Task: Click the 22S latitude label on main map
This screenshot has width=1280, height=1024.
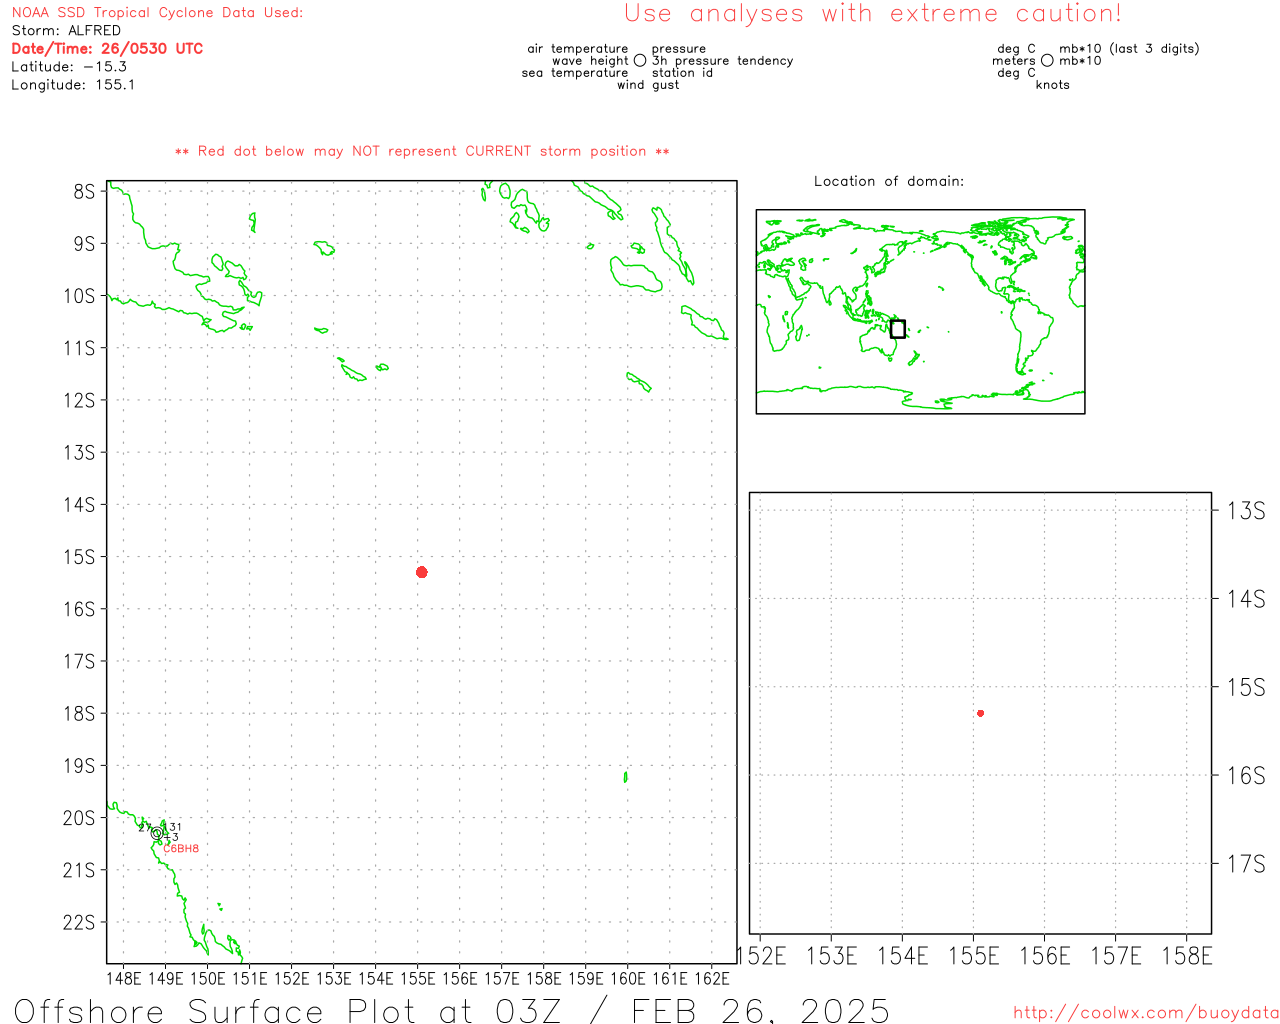Action: pos(79,922)
